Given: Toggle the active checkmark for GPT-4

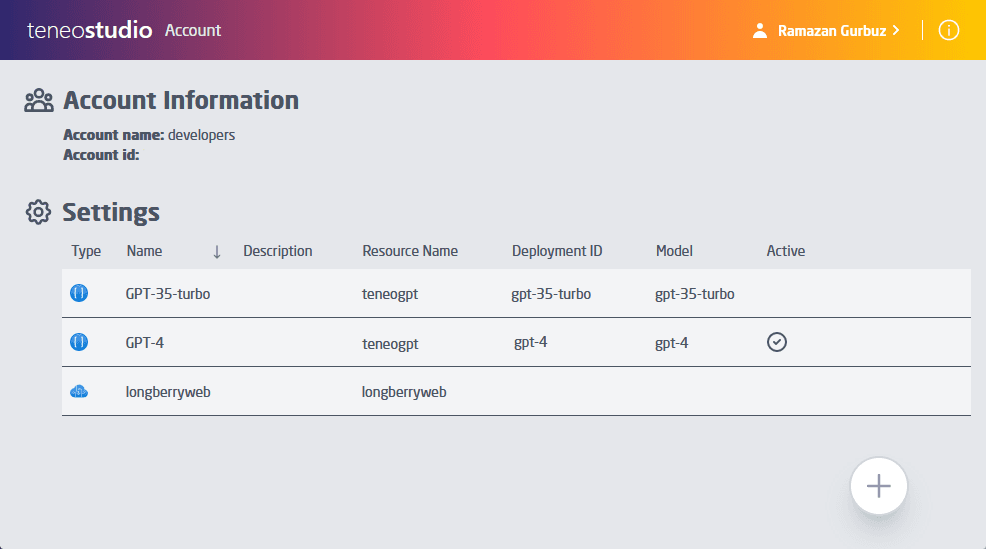Looking at the screenshot, I should (x=777, y=342).
